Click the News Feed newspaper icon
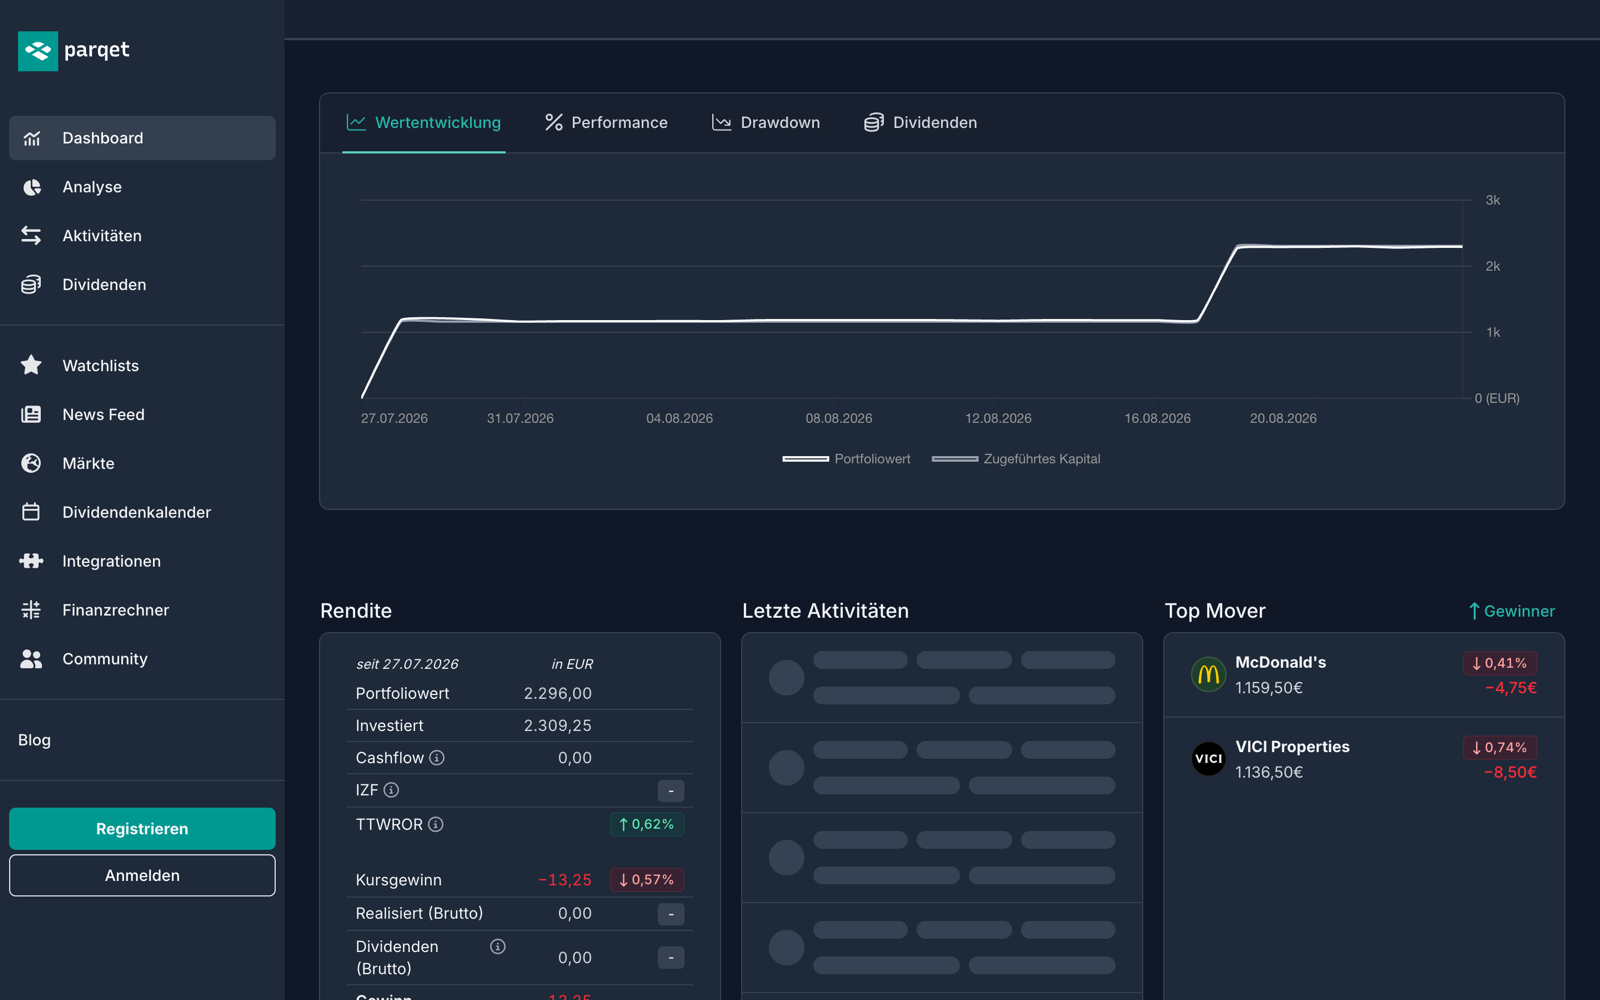Viewport: 1600px width, 1000px height. click(x=32, y=415)
